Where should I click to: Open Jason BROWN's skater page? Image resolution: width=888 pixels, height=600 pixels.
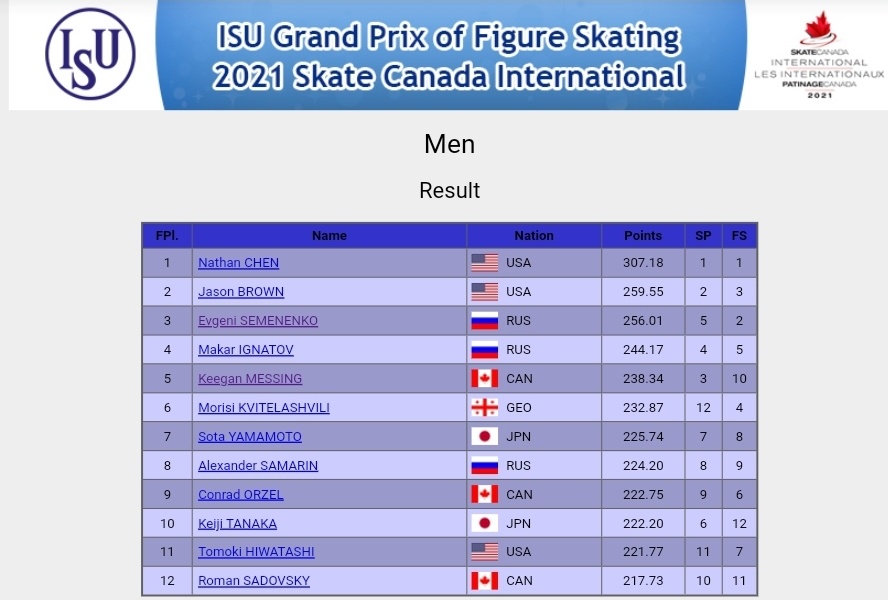click(x=241, y=292)
